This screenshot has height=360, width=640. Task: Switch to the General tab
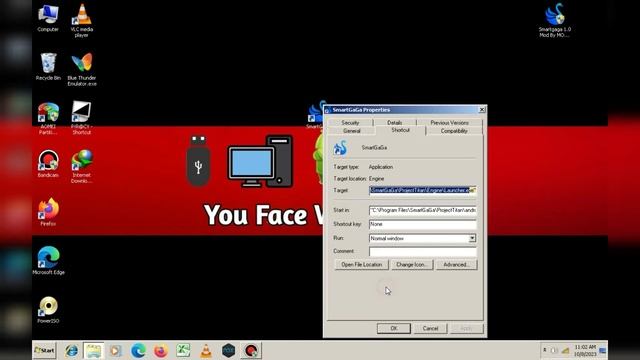(x=351, y=131)
